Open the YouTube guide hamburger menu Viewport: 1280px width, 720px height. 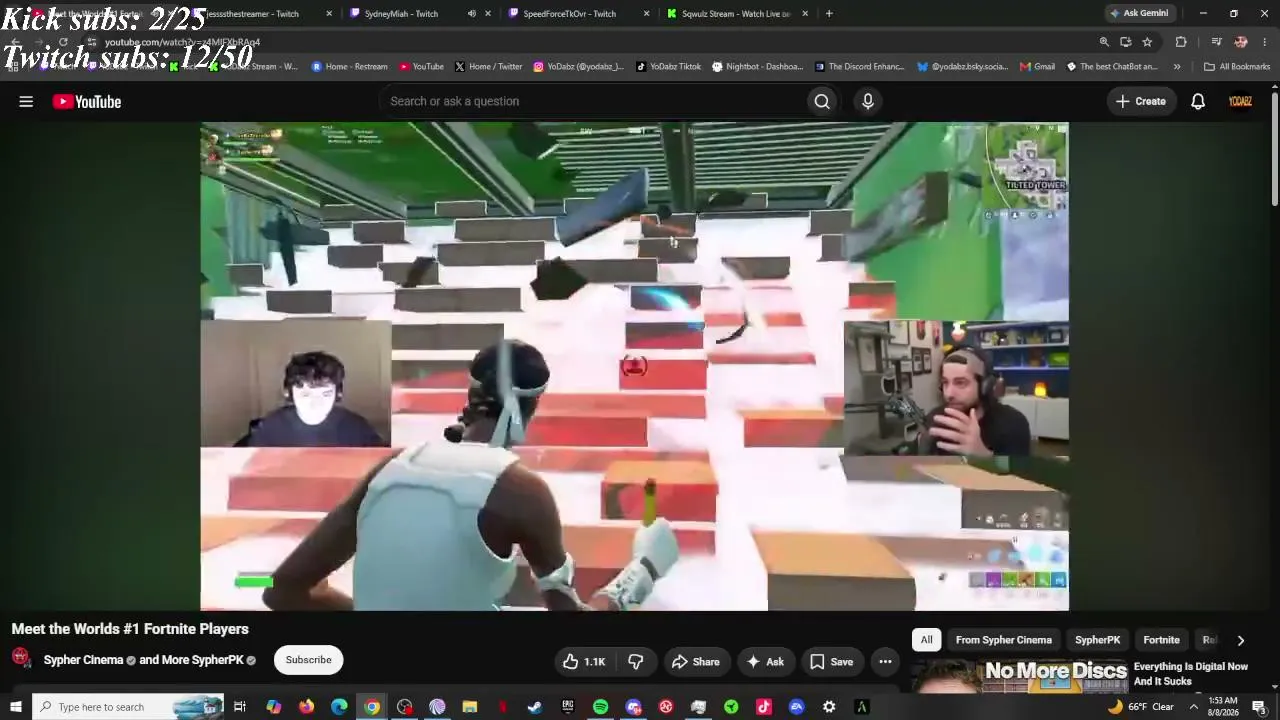26,101
